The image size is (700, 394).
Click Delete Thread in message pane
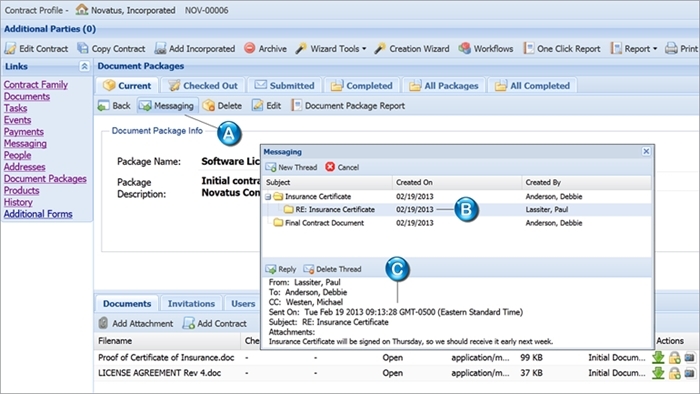pos(333,269)
